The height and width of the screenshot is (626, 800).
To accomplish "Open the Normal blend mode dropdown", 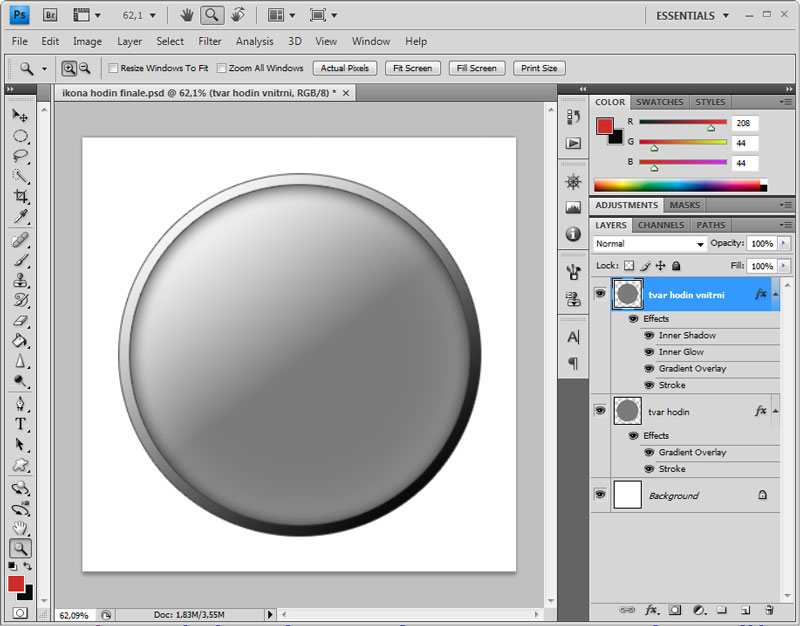I will (650, 244).
